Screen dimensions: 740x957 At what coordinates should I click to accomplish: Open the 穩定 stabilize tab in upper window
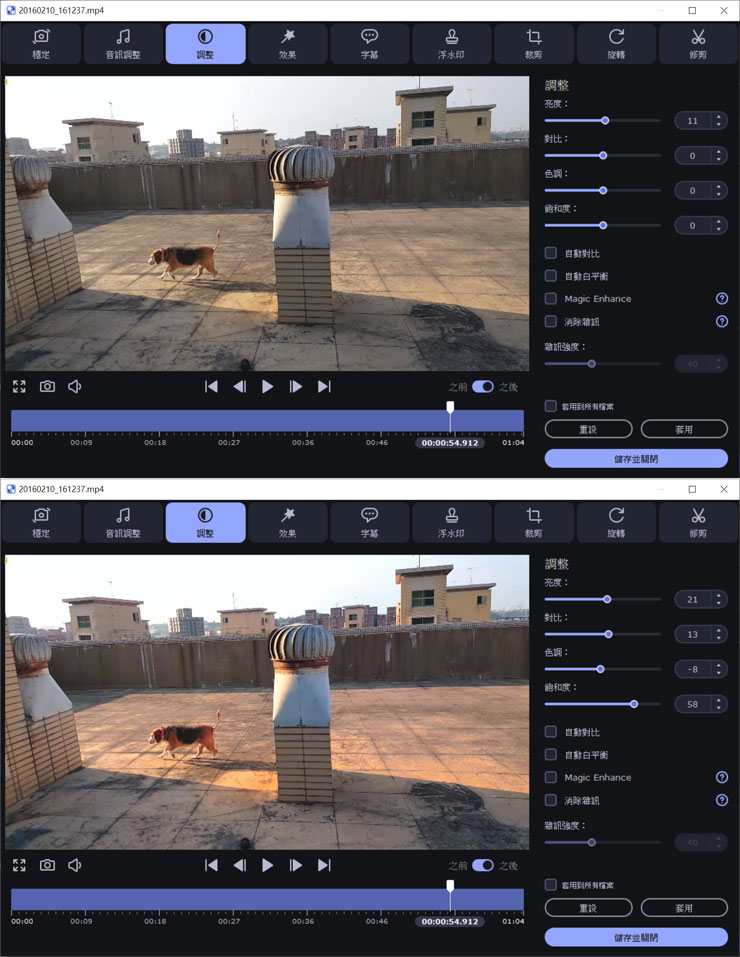tap(41, 44)
